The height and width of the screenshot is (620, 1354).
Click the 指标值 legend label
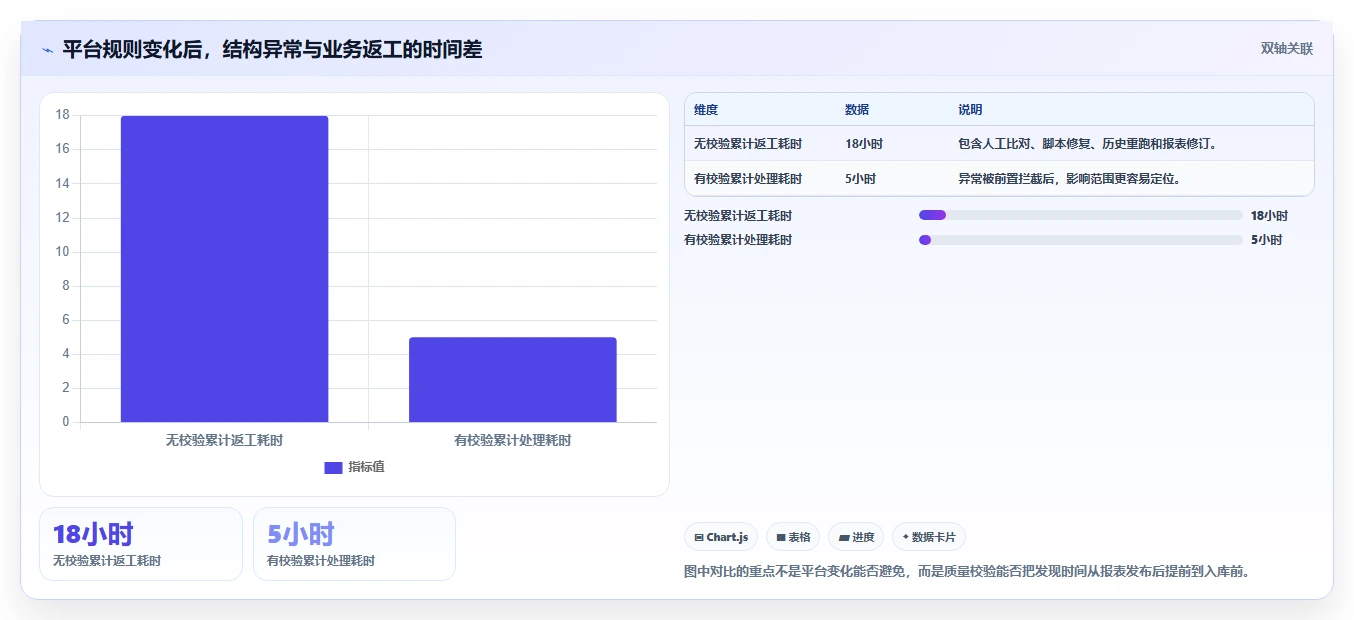366,467
